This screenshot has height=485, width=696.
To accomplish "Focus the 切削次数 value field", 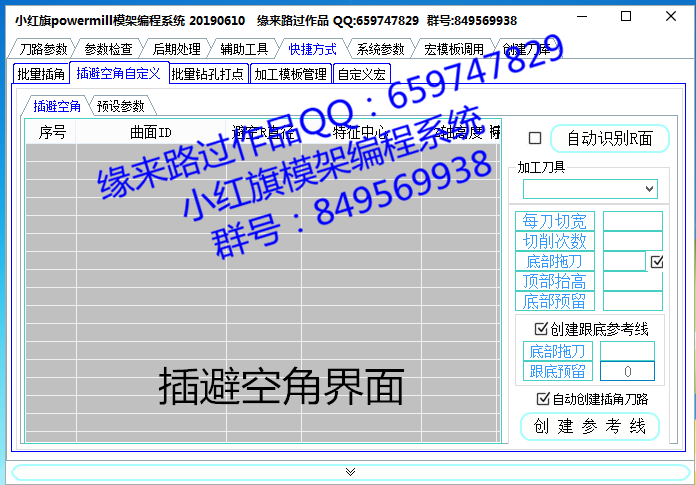I will (633, 241).
